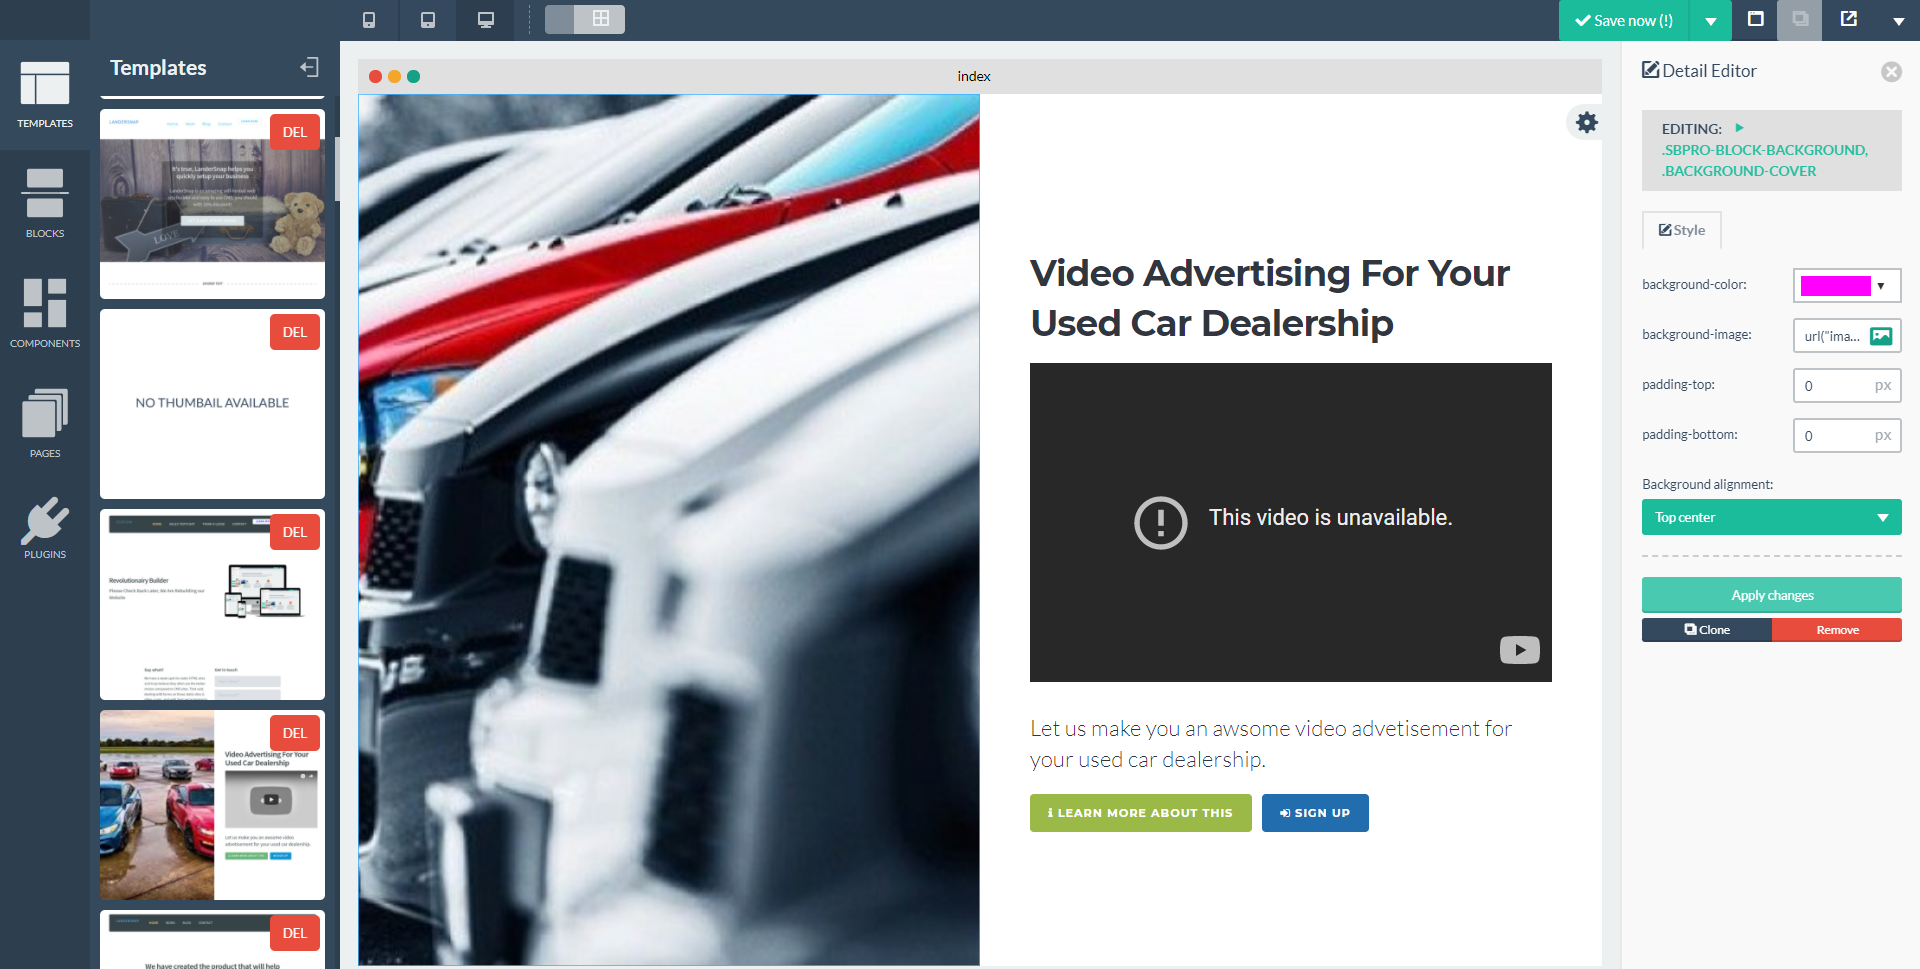Viewport: 1920px width, 969px height.
Task: Open the external link export icon
Action: point(1849,19)
